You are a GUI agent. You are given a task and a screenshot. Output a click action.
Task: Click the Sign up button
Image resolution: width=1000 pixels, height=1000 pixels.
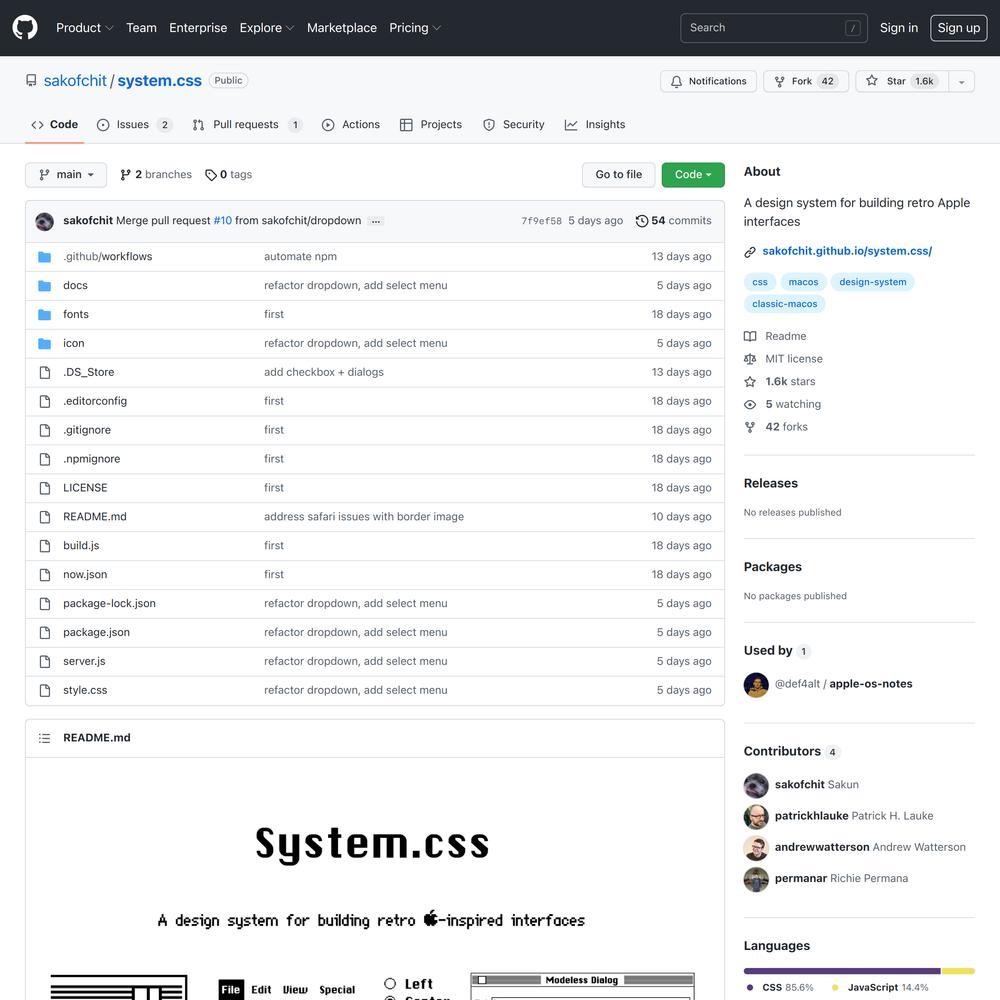click(959, 28)
